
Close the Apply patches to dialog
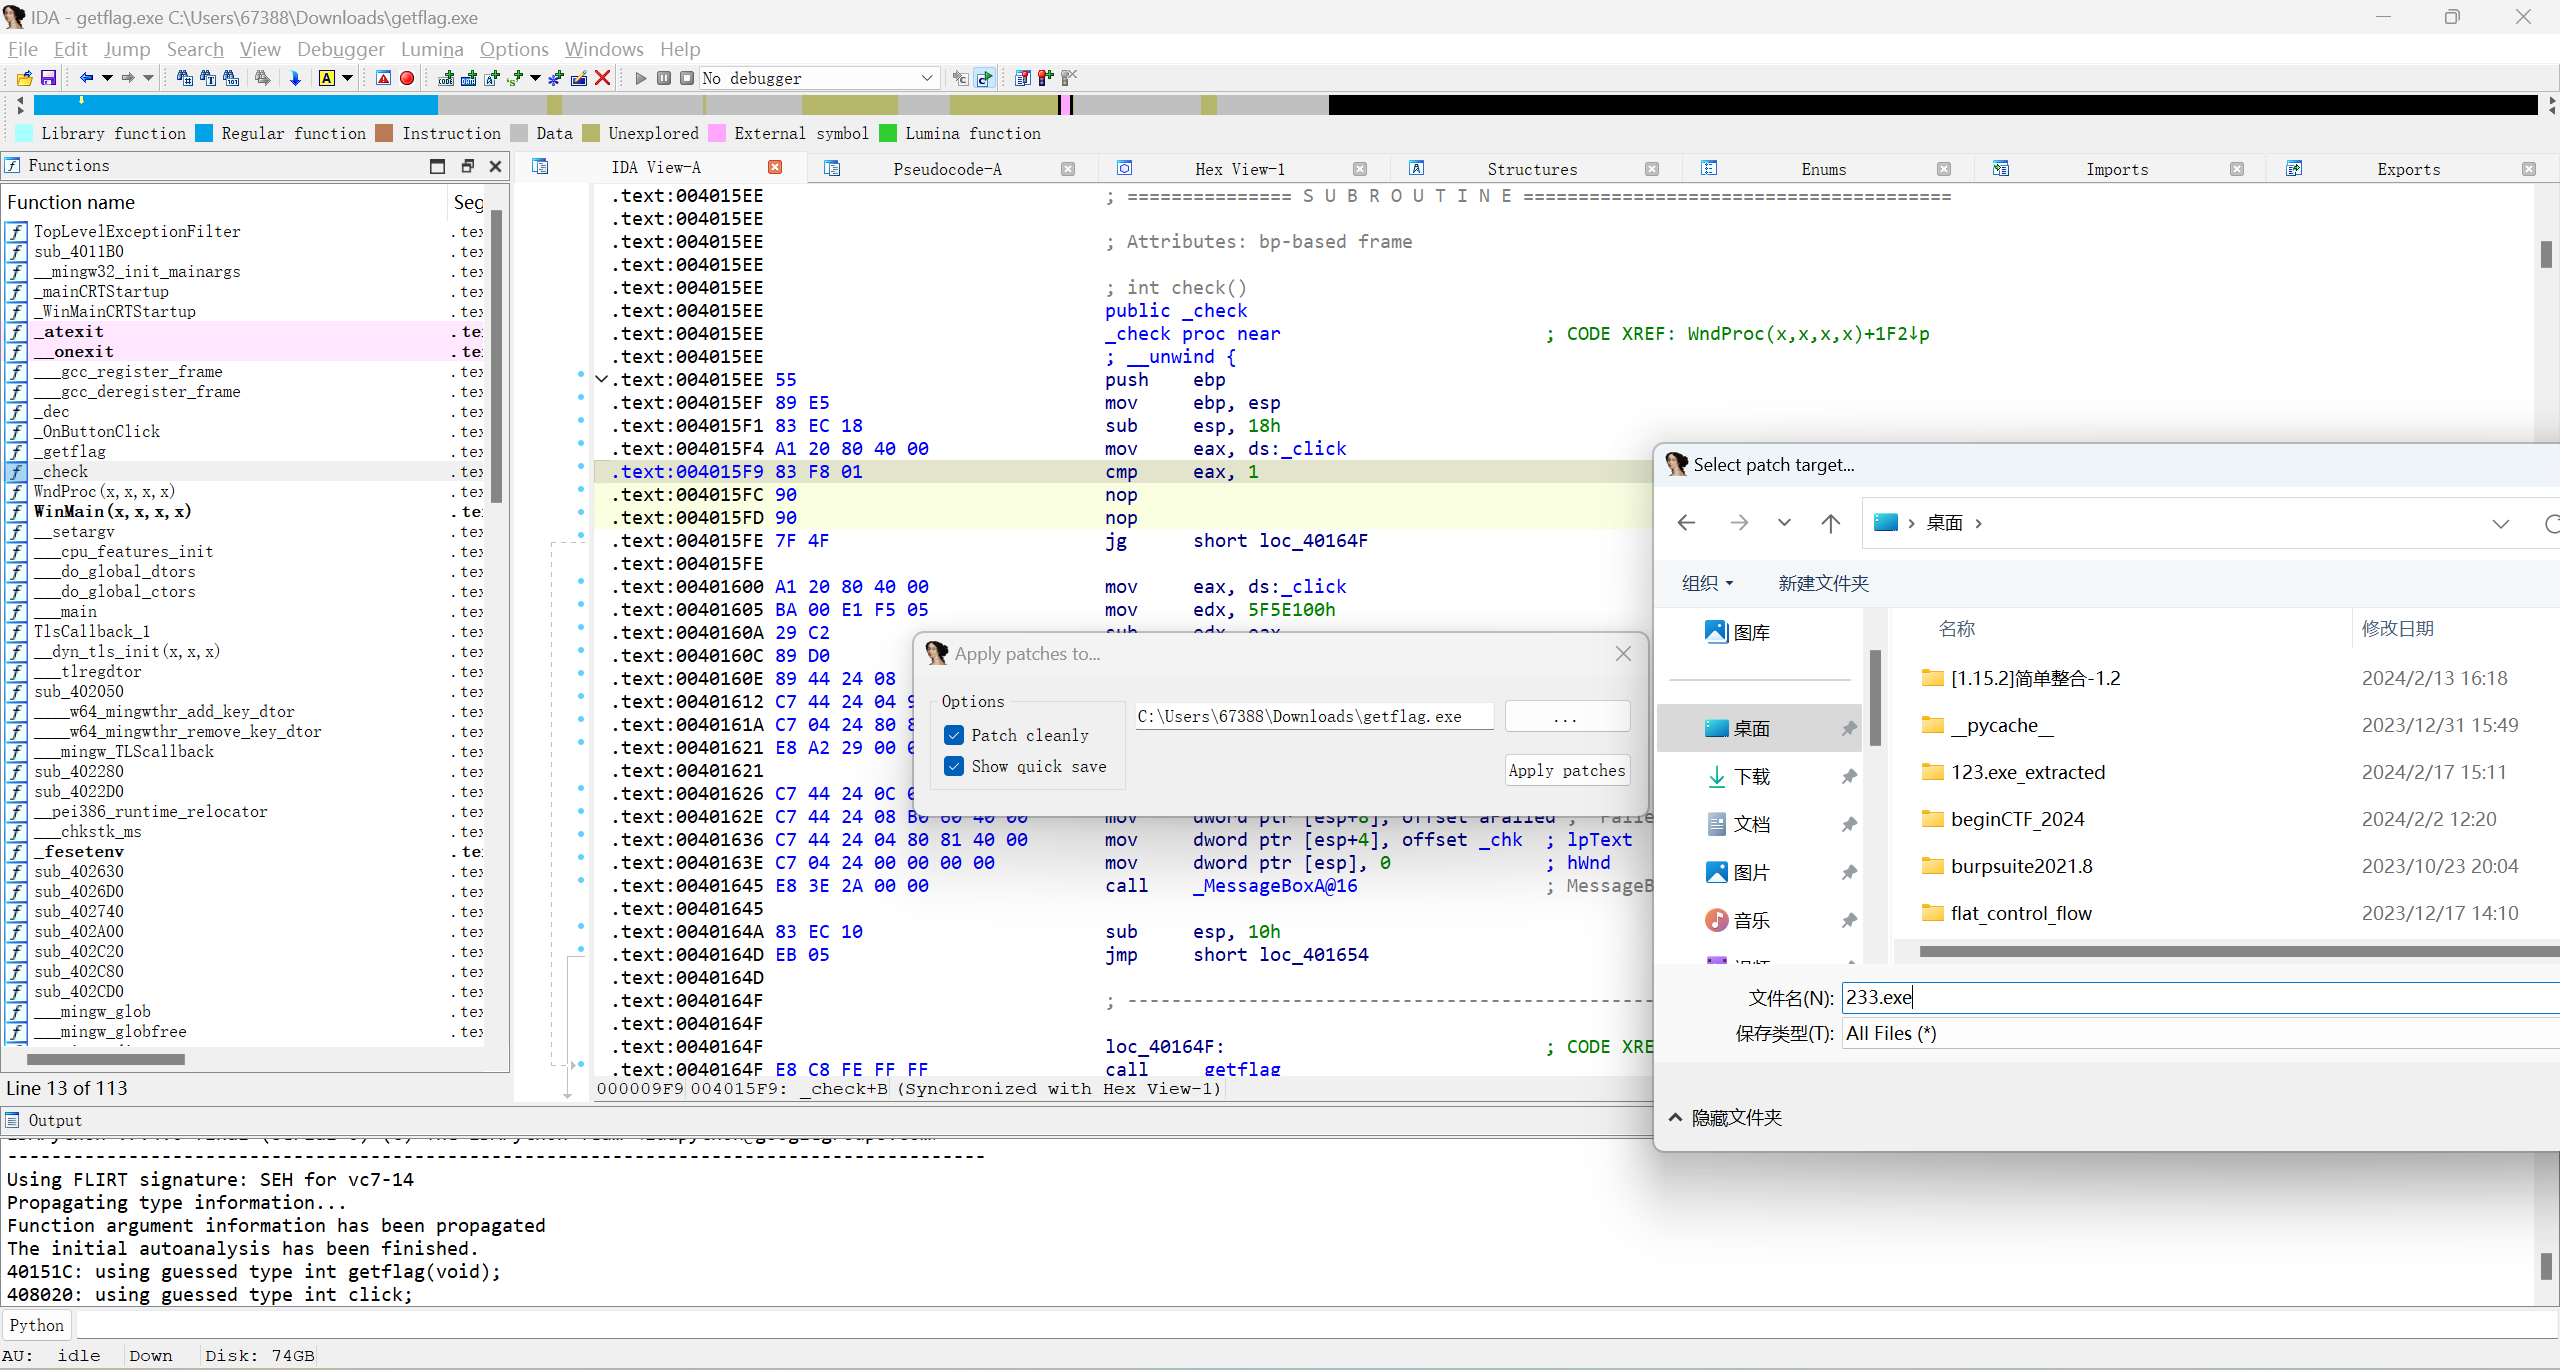[x=1623, y=653]
